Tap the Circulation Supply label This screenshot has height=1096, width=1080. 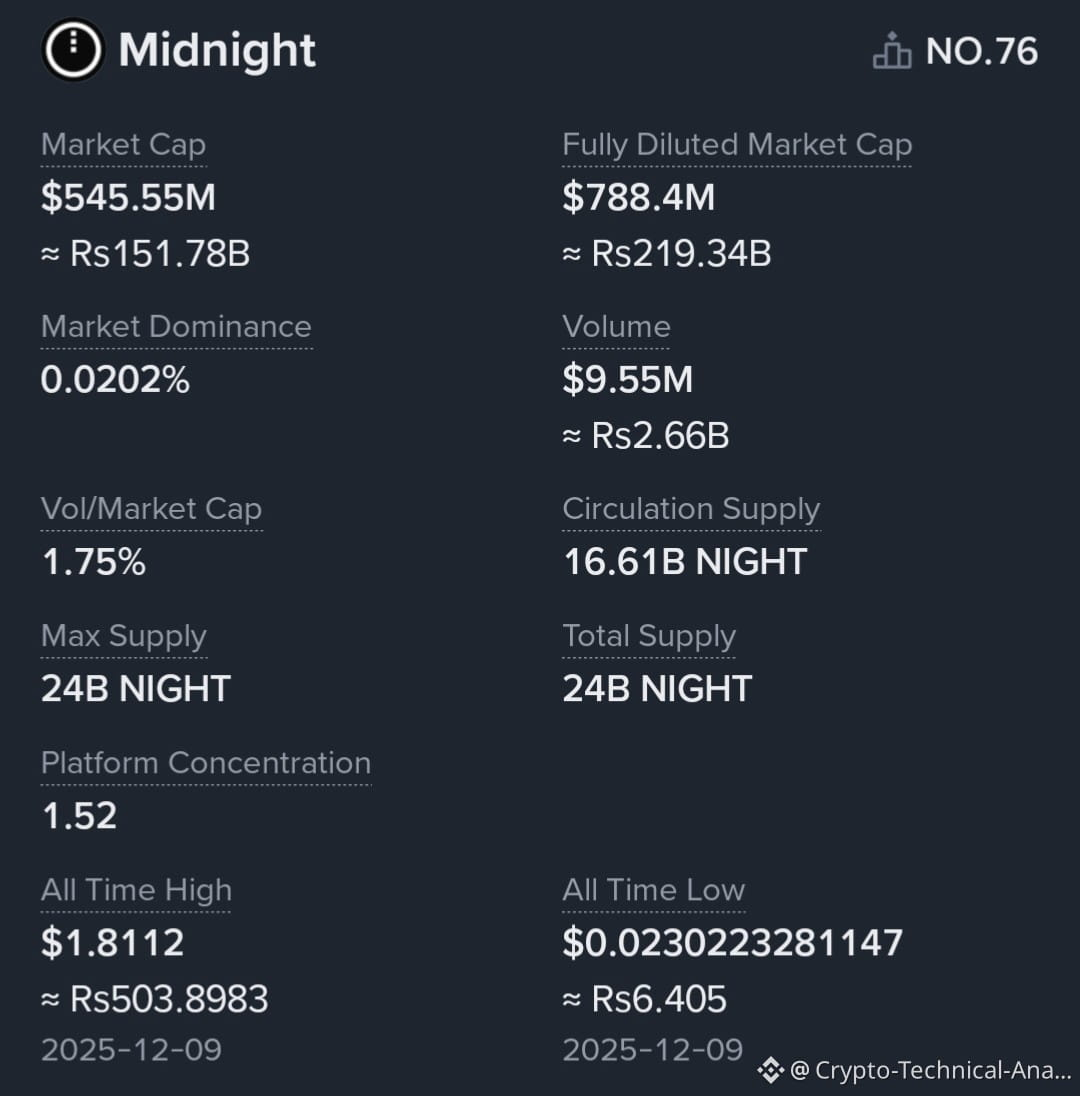click(x=691, y=509)
